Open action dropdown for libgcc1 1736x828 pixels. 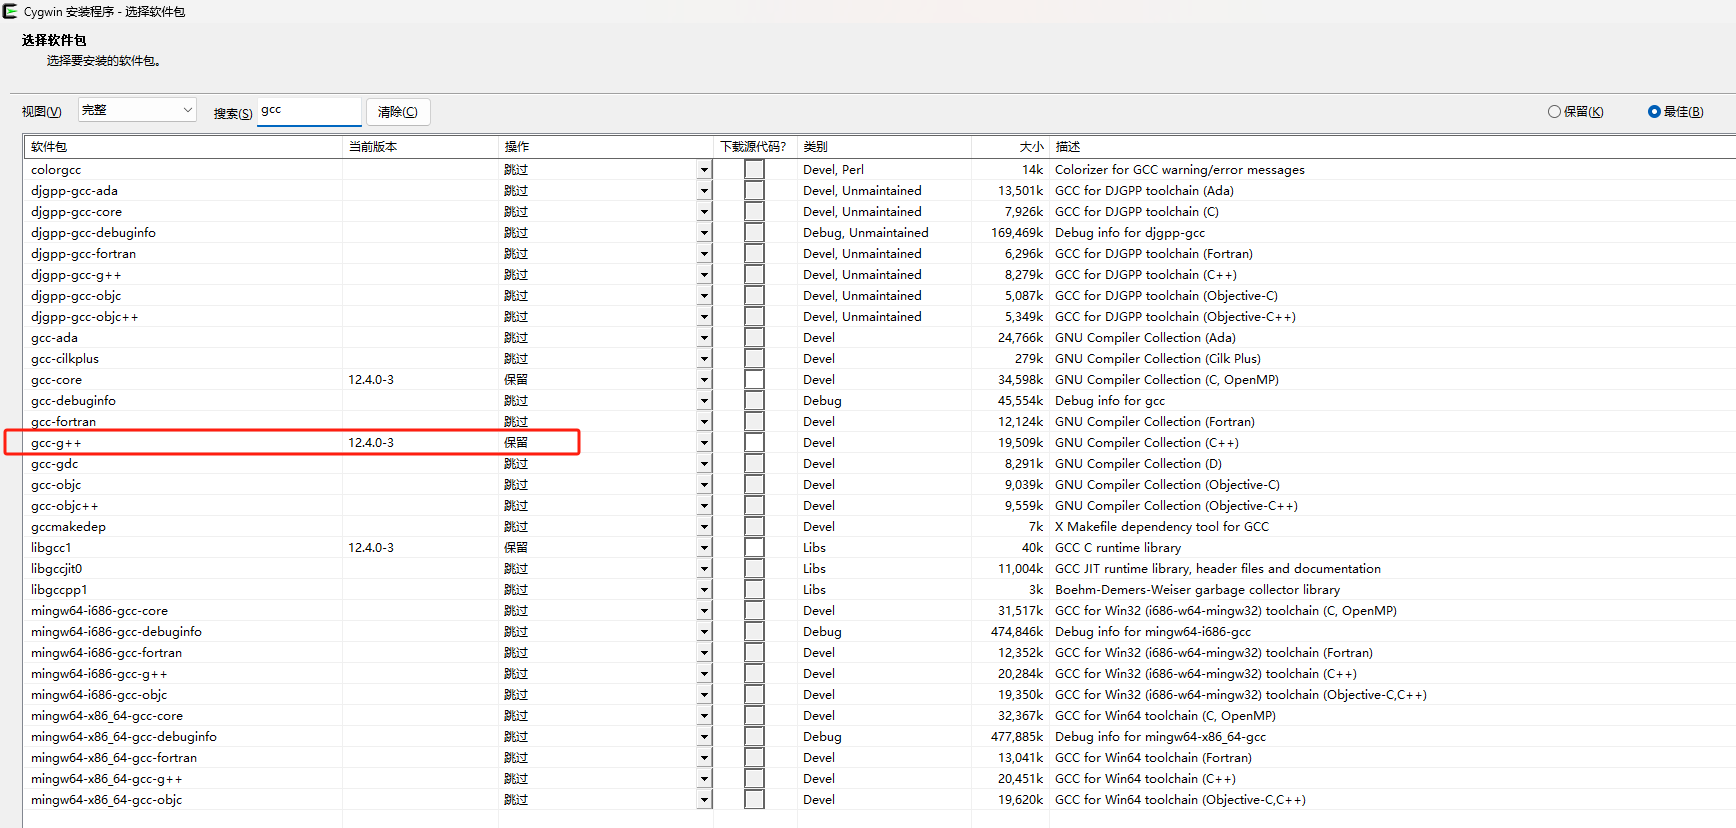[x=704, y=548]
